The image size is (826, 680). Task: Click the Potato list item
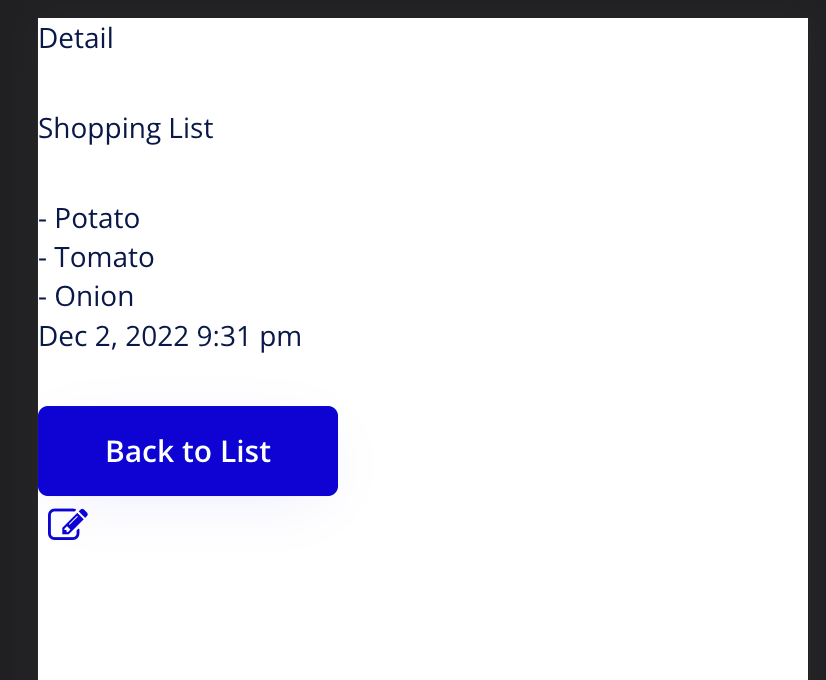coord(97,218)
